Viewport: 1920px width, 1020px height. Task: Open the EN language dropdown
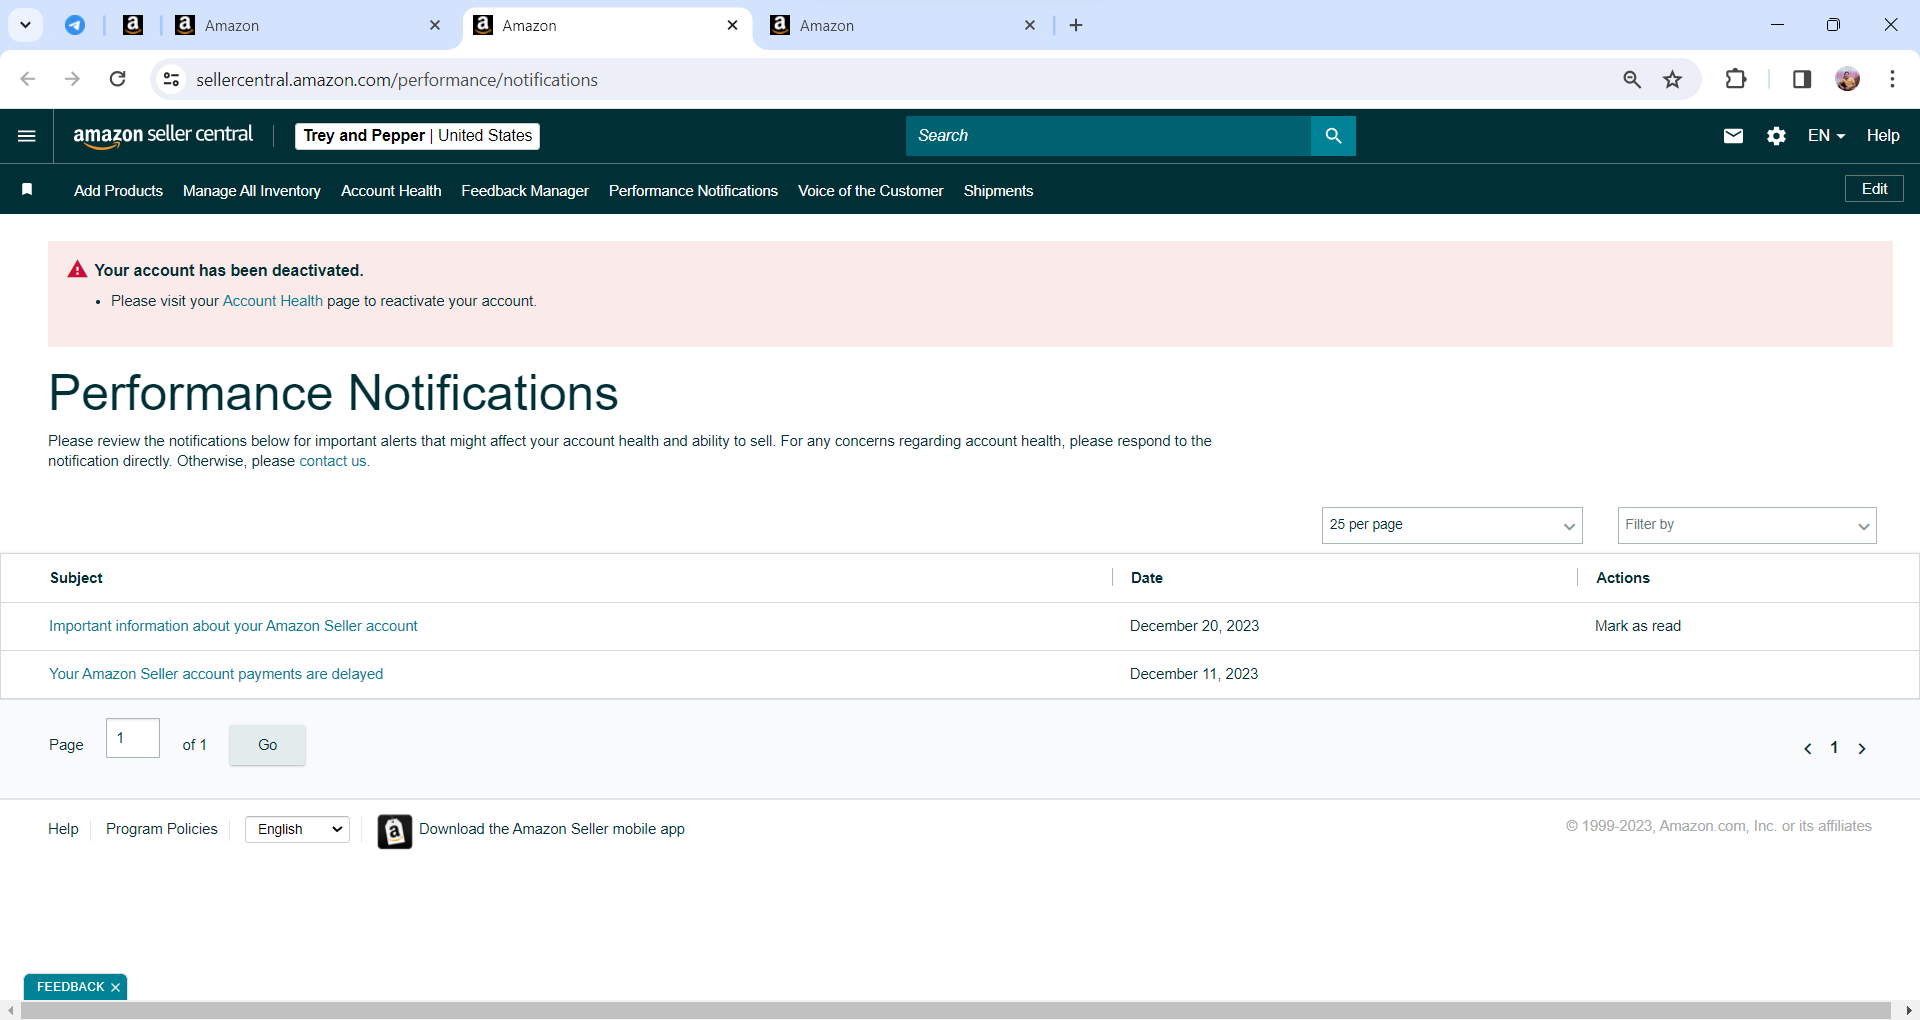pos(1826,136)
